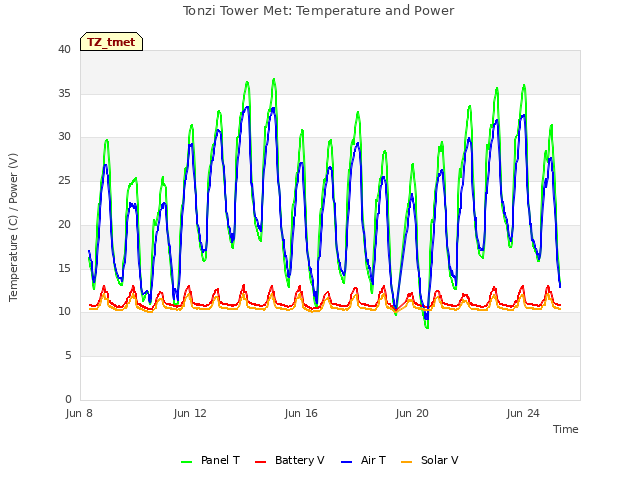Click the '25' y-axis tick label

tap(64, 180)
